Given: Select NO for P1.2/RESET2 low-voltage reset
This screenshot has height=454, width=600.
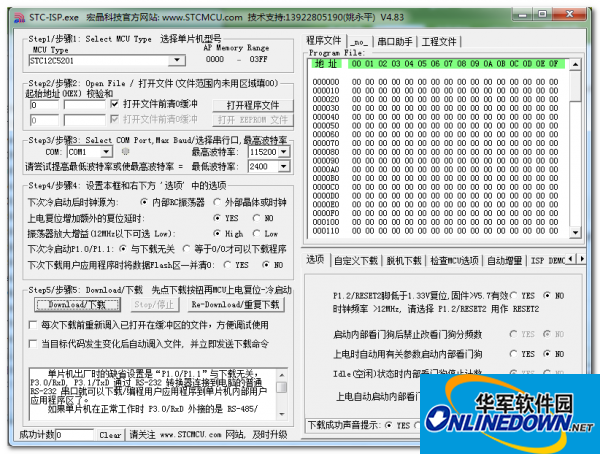Looking at the screenshot, I should (x=547, y=296).
